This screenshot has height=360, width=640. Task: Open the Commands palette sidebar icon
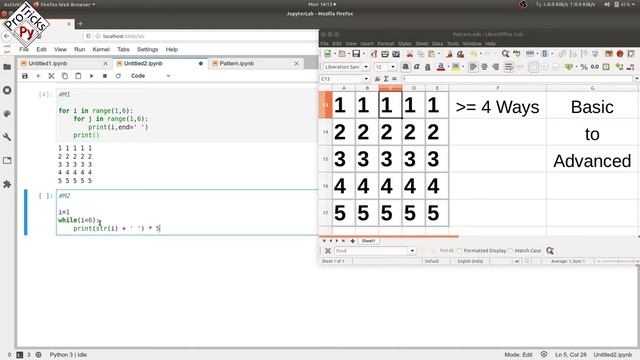[x=7, y=113]
